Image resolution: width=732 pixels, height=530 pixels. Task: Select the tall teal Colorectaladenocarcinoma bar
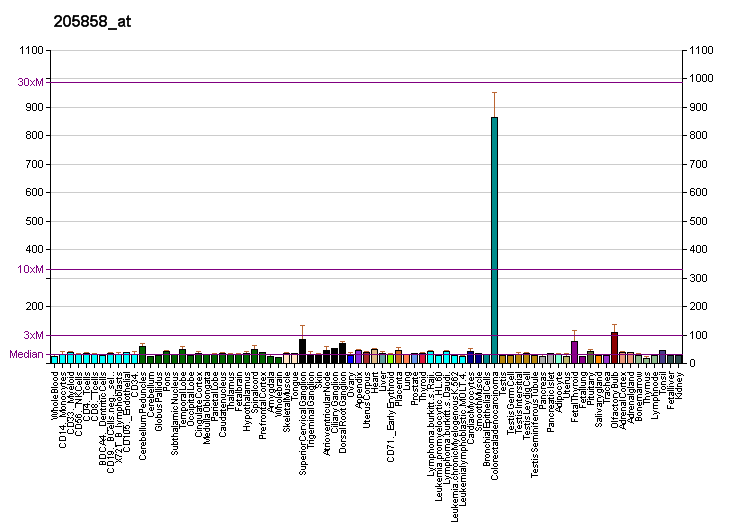(494, 240)
